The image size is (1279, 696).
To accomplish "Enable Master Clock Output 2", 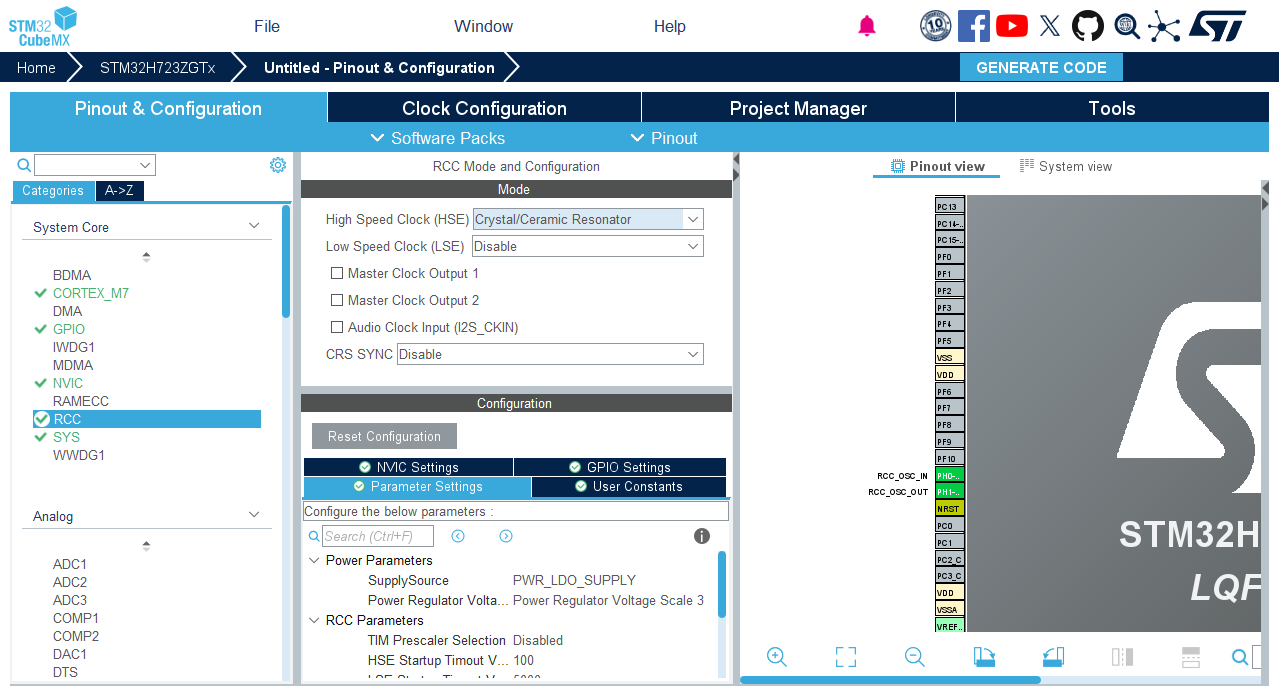I will pos(337,300).
